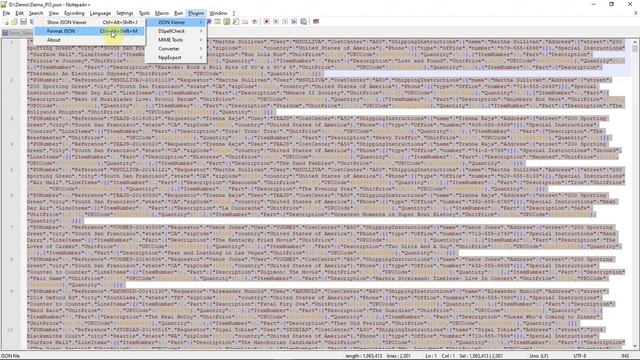Screen dimensions: 640x360
Task: Select Converter in Plugins menu
Action: (x=176, y=49)
